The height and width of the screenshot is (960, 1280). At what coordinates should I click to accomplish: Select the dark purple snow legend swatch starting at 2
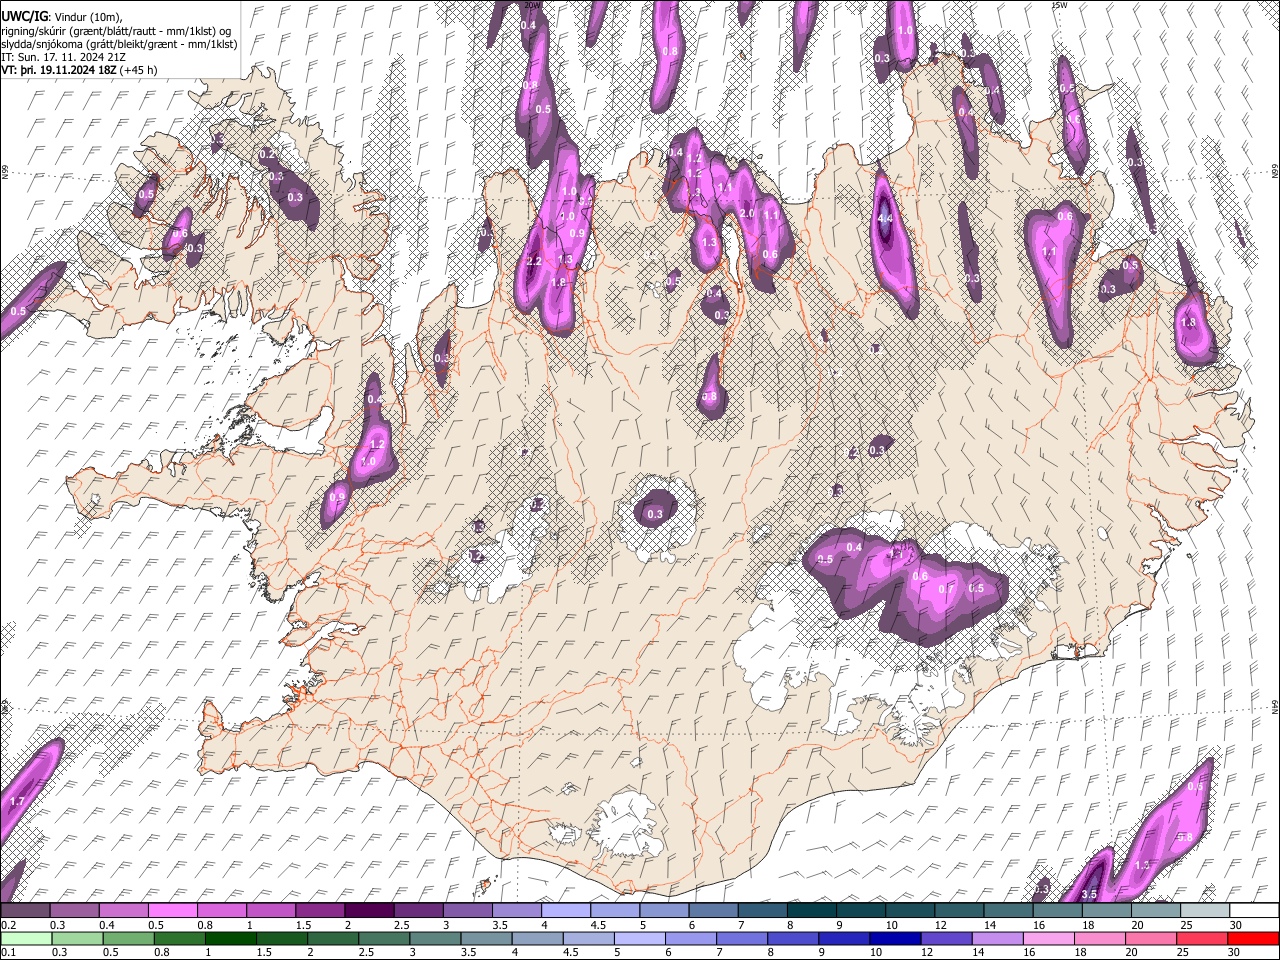pos(369,910)
